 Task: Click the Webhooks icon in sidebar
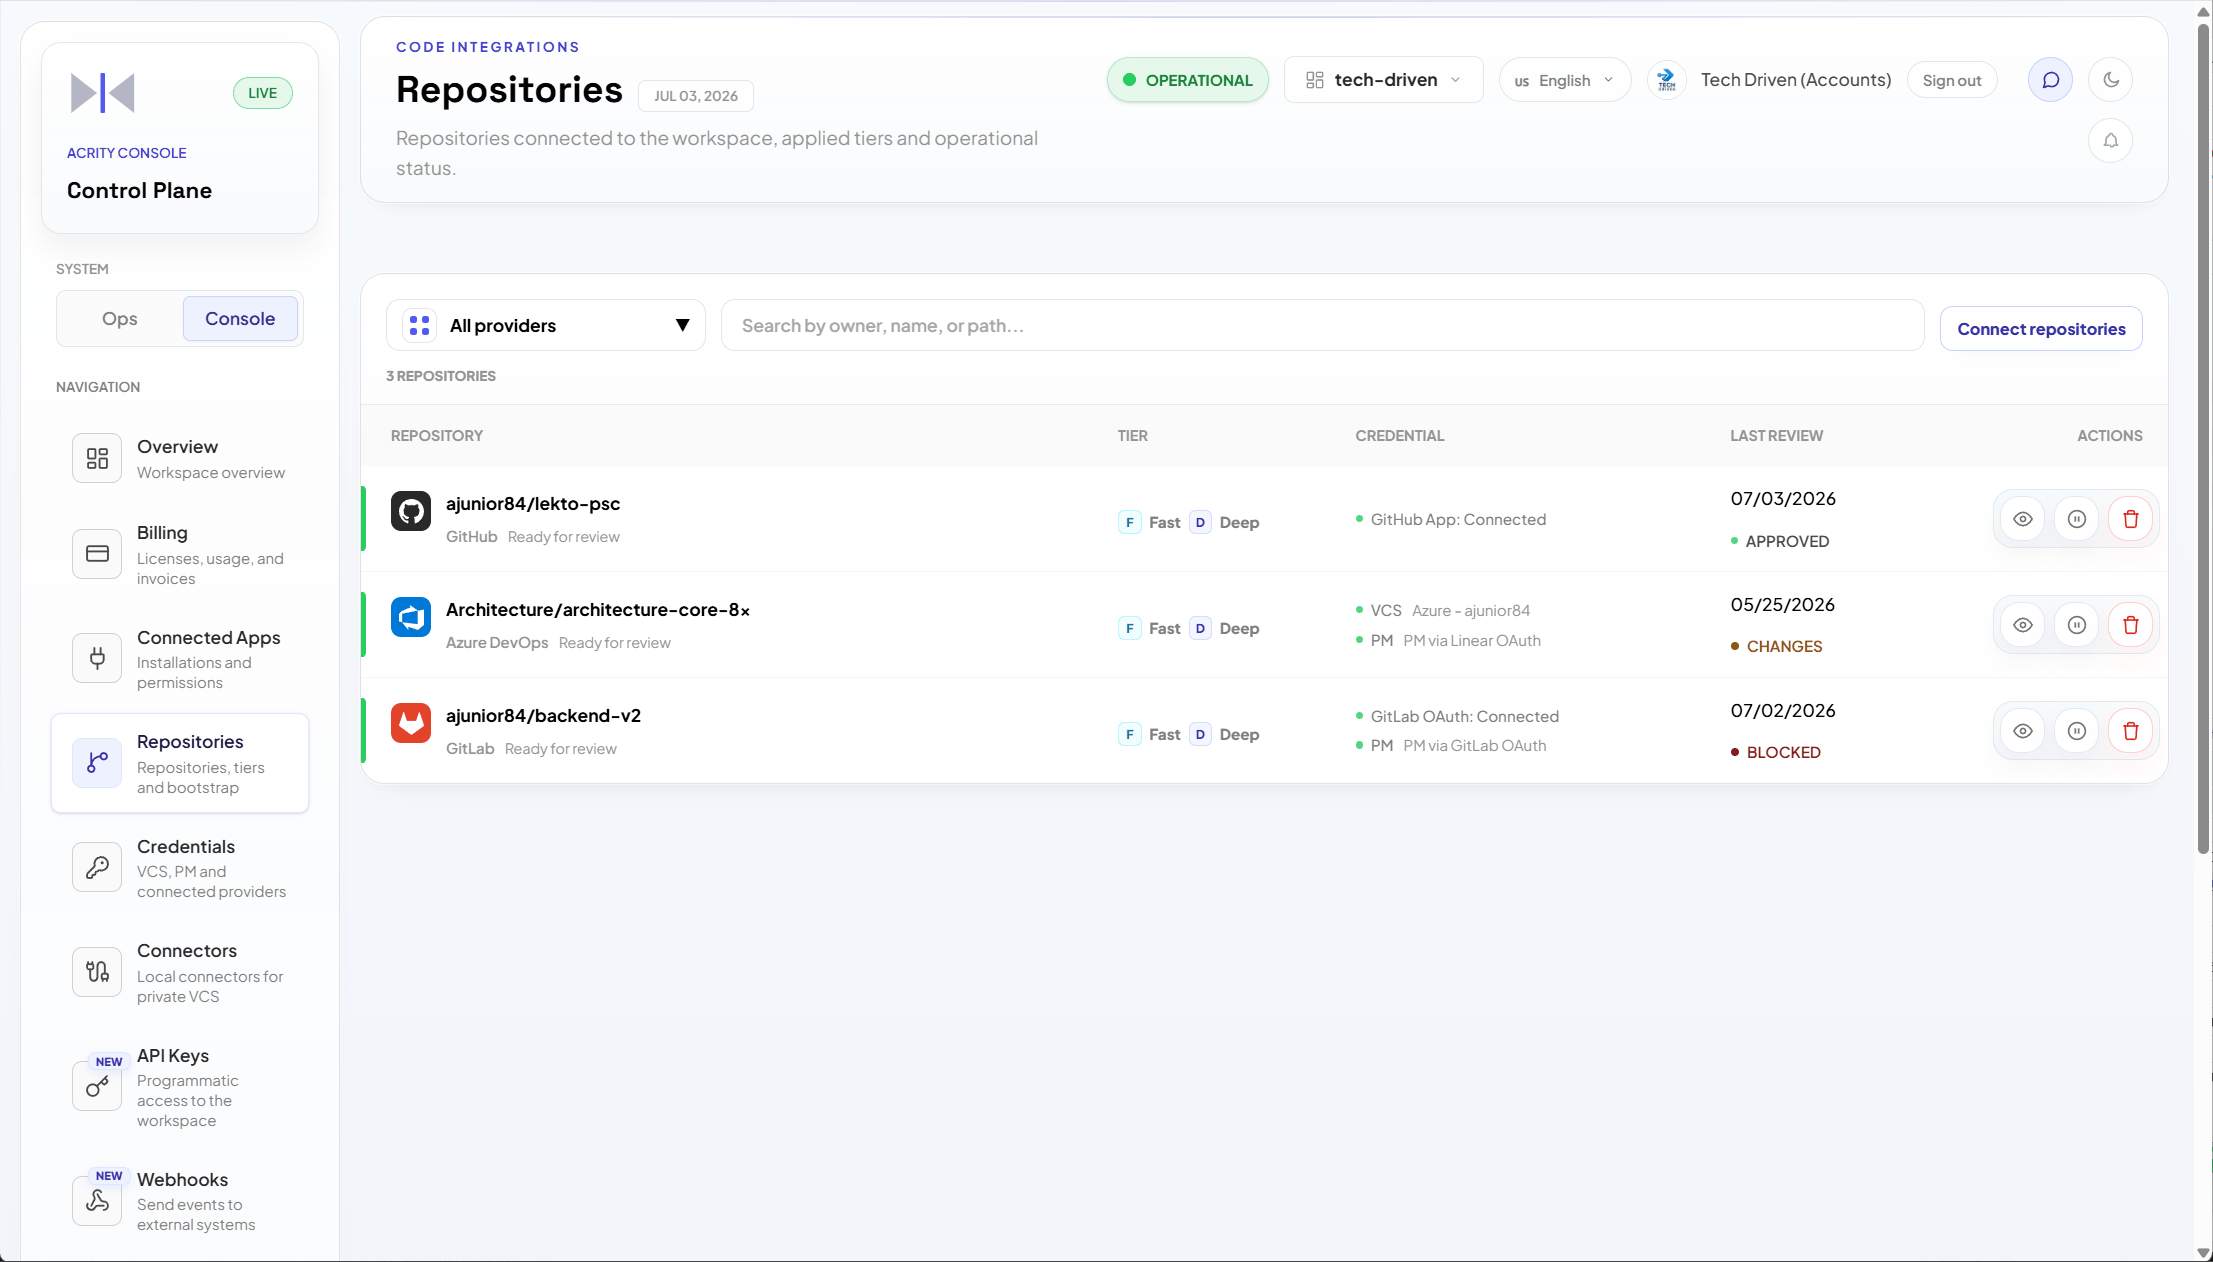tap(97, 1200)
